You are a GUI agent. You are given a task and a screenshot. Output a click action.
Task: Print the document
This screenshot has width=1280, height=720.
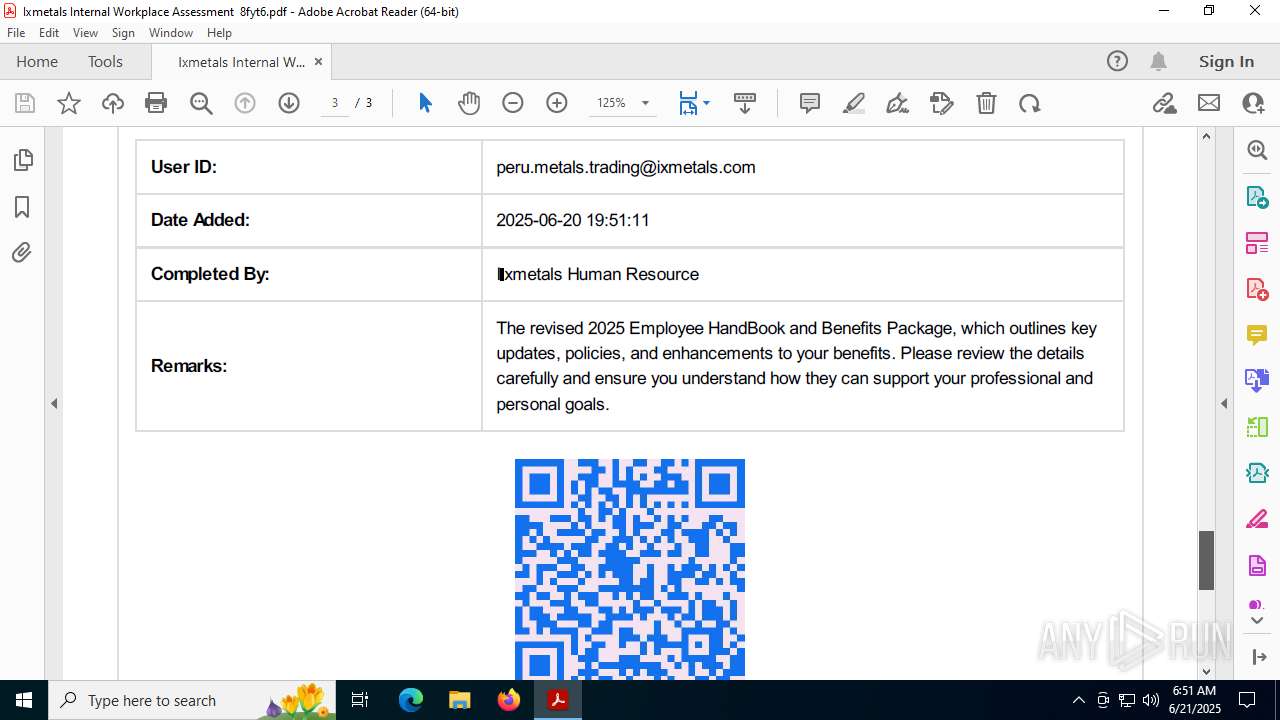(156, 103)
